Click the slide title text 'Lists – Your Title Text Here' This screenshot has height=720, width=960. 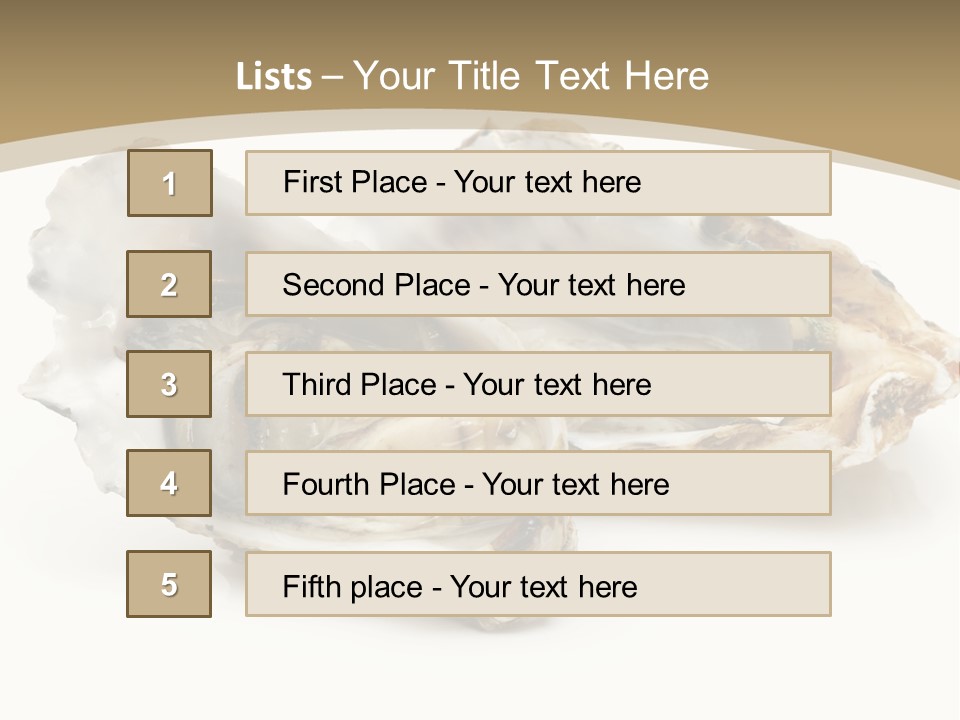(472, 76)
